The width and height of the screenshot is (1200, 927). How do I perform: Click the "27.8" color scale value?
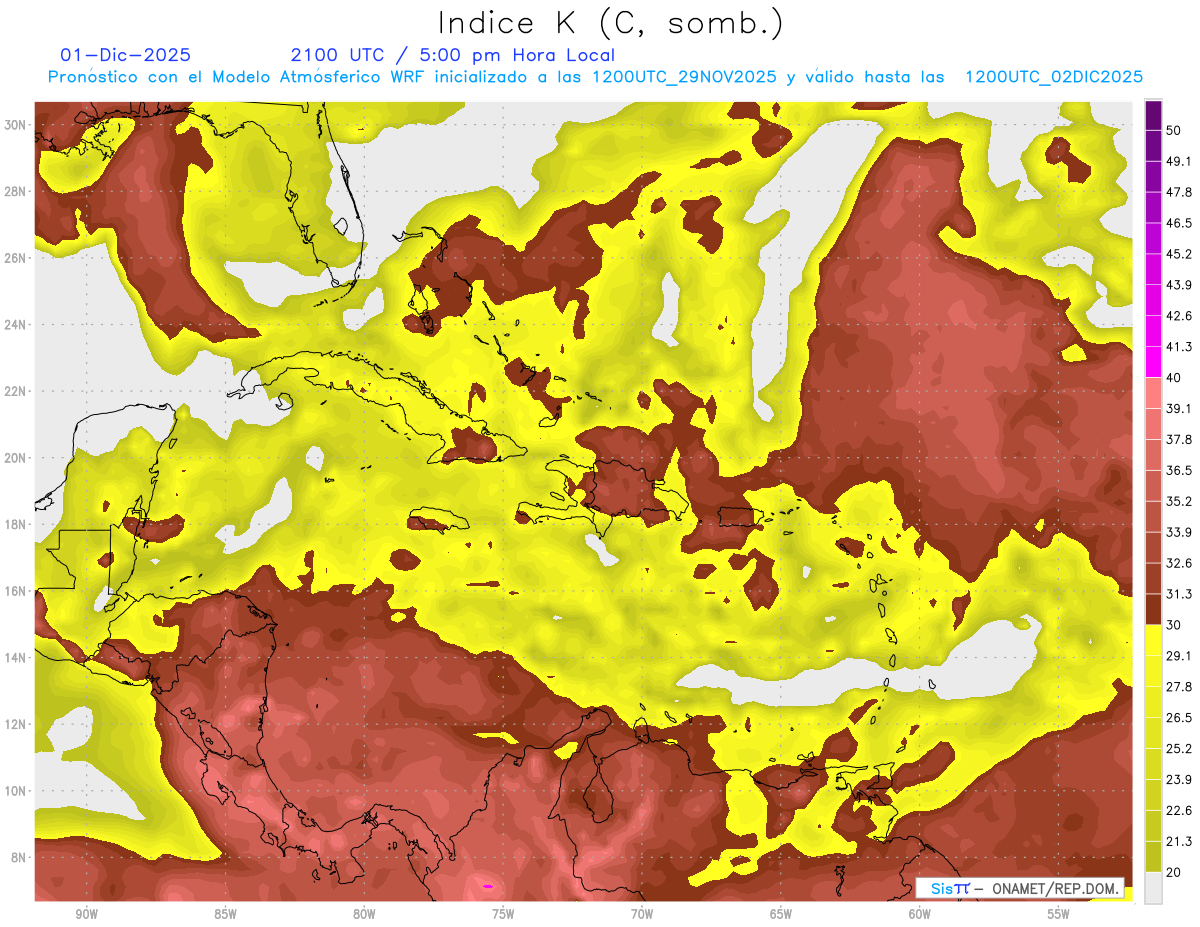click(x=1179, y=687)
